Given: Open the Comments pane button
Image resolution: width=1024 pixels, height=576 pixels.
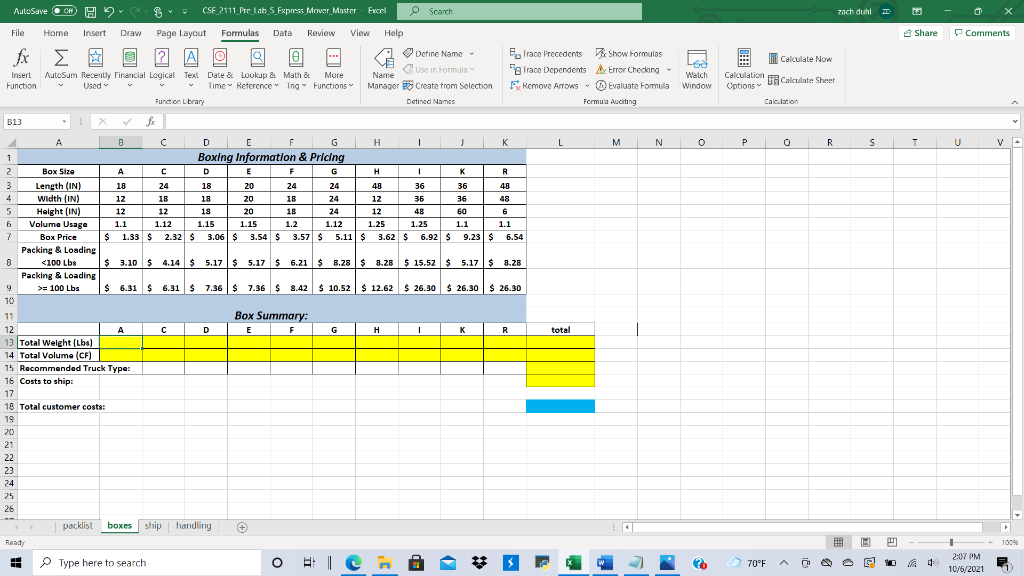Looking at the screenshot, I should (982, 33).
